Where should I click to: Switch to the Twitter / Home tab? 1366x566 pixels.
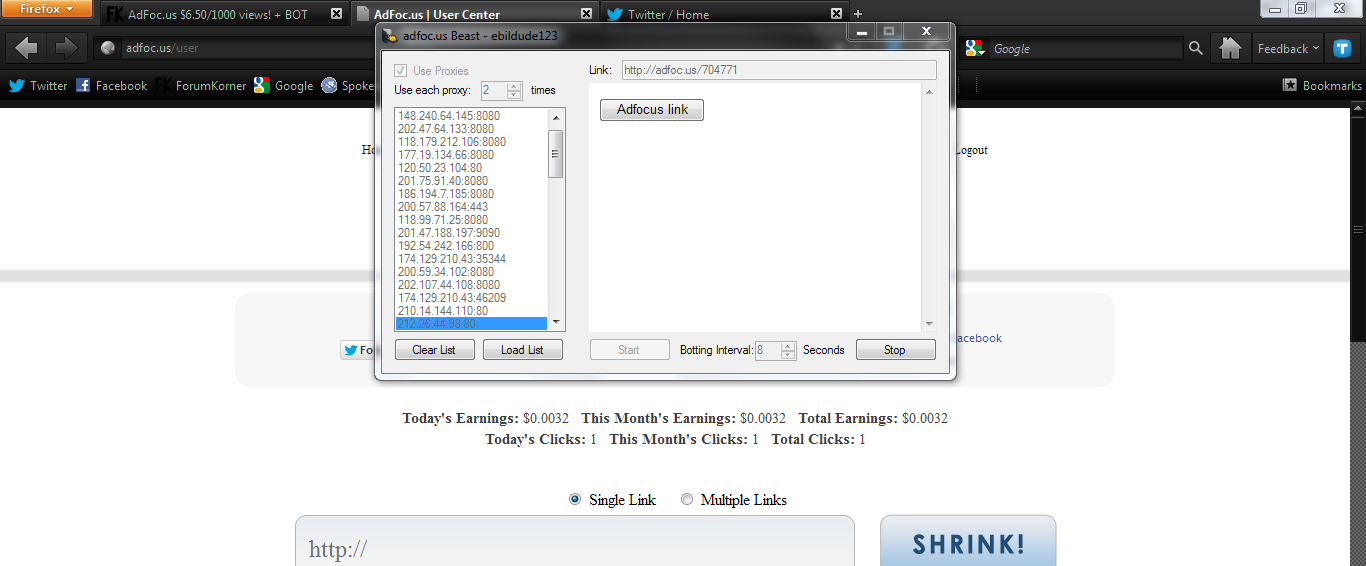(724, 14)
